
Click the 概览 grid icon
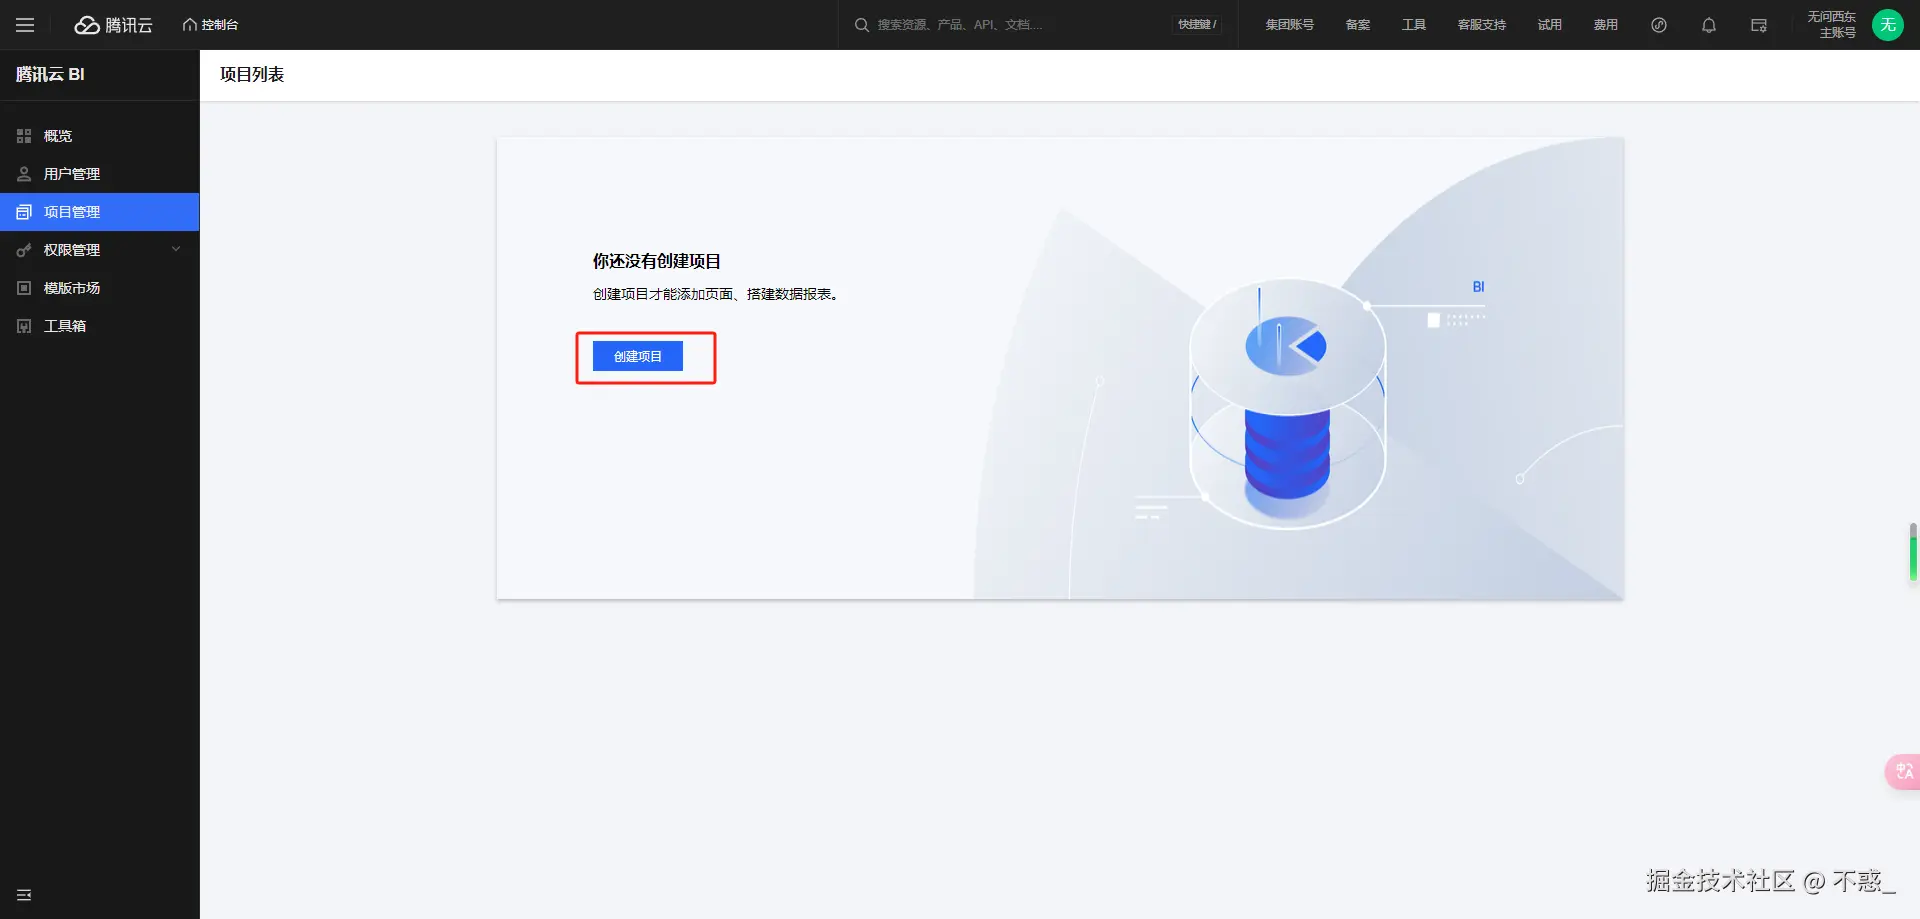tap(24, 136)
